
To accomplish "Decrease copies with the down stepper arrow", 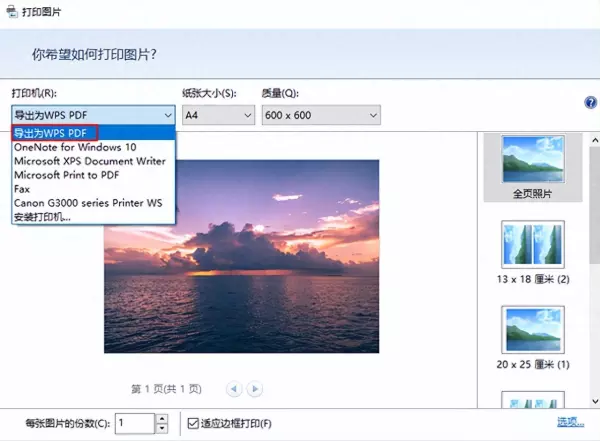I will point(162,429).
